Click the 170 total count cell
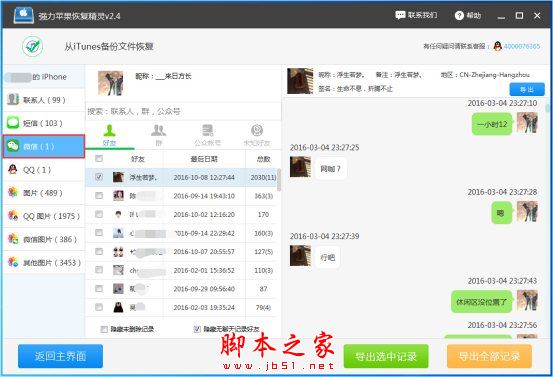The height and width of the screenshot is (377, 553). point(263,214)
